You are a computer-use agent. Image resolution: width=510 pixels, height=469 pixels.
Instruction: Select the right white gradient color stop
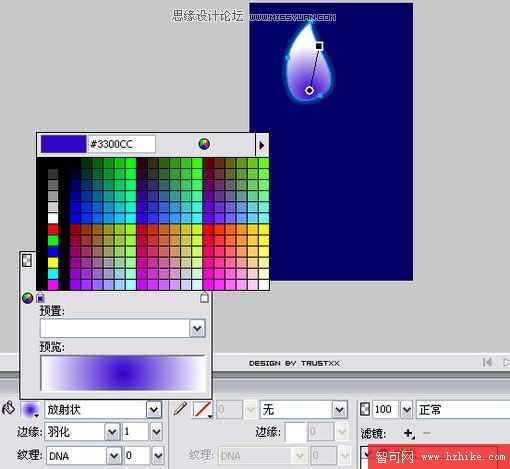click(x=204, y=297)
